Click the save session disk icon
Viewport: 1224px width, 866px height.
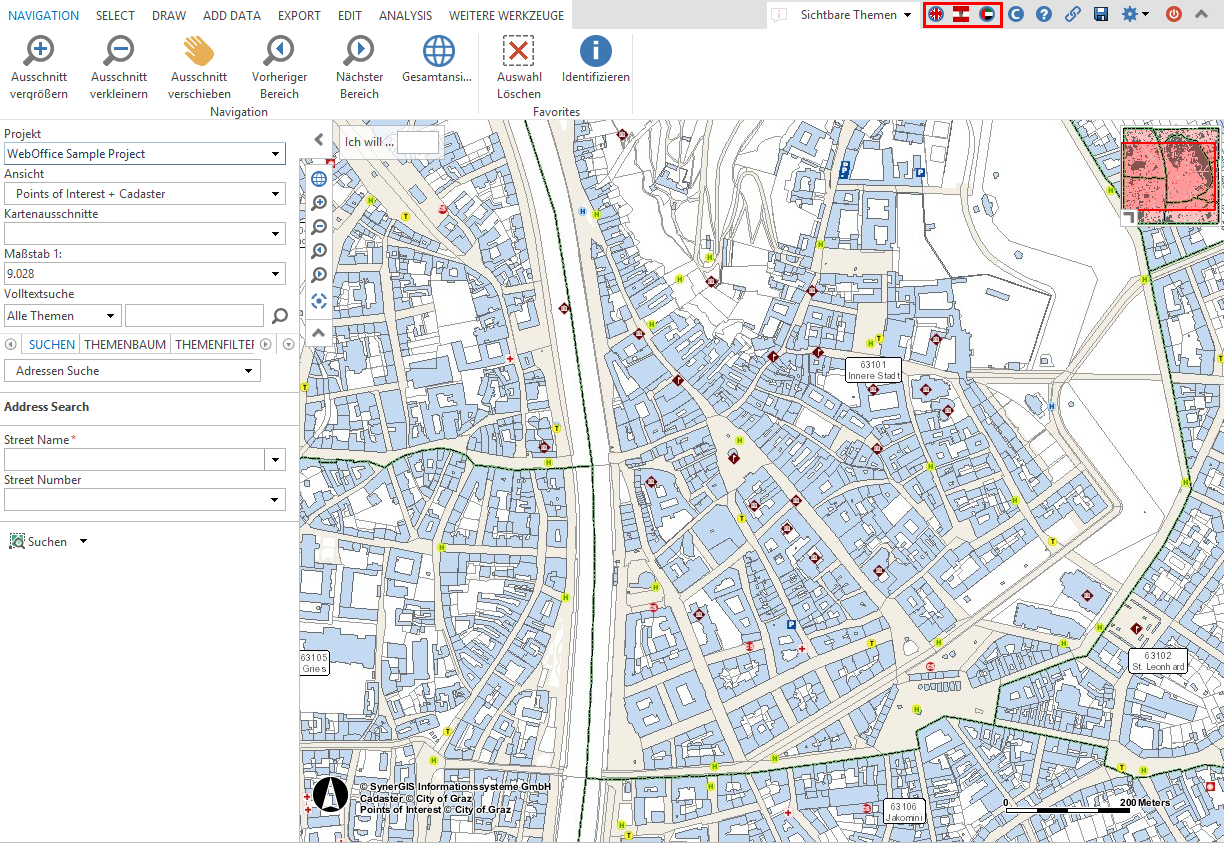click(1101, 14)
